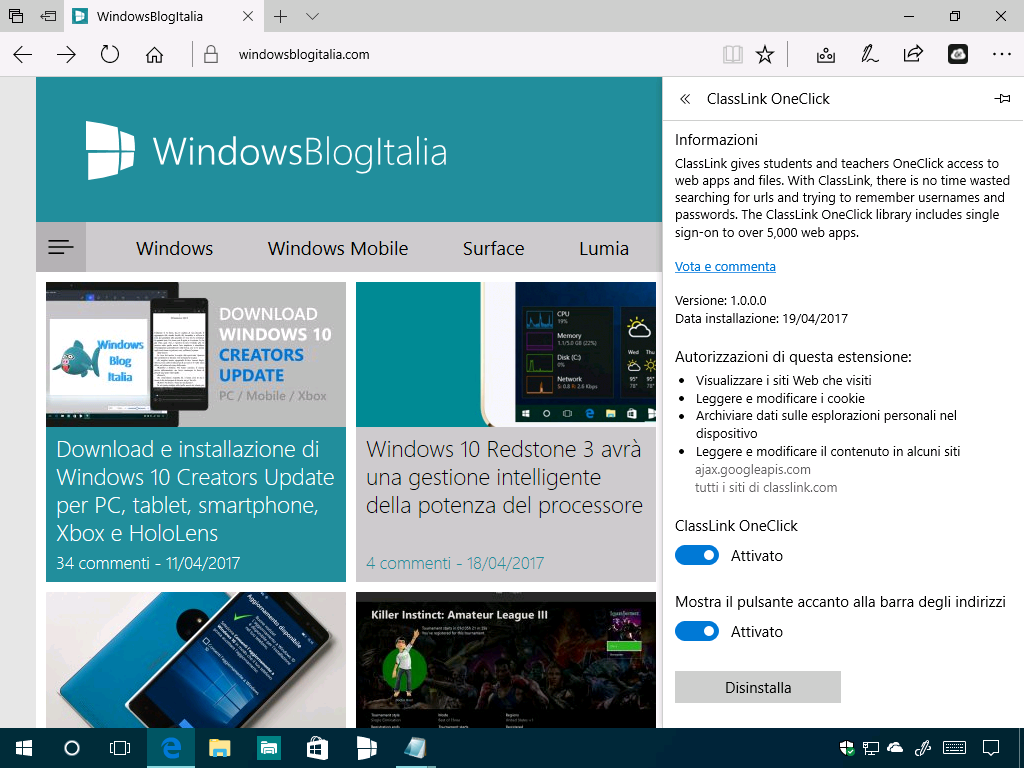Screen dimensions: 1024x768
Task: Open OneDrive cloud tray icon
Action: (x=895, y=748)
